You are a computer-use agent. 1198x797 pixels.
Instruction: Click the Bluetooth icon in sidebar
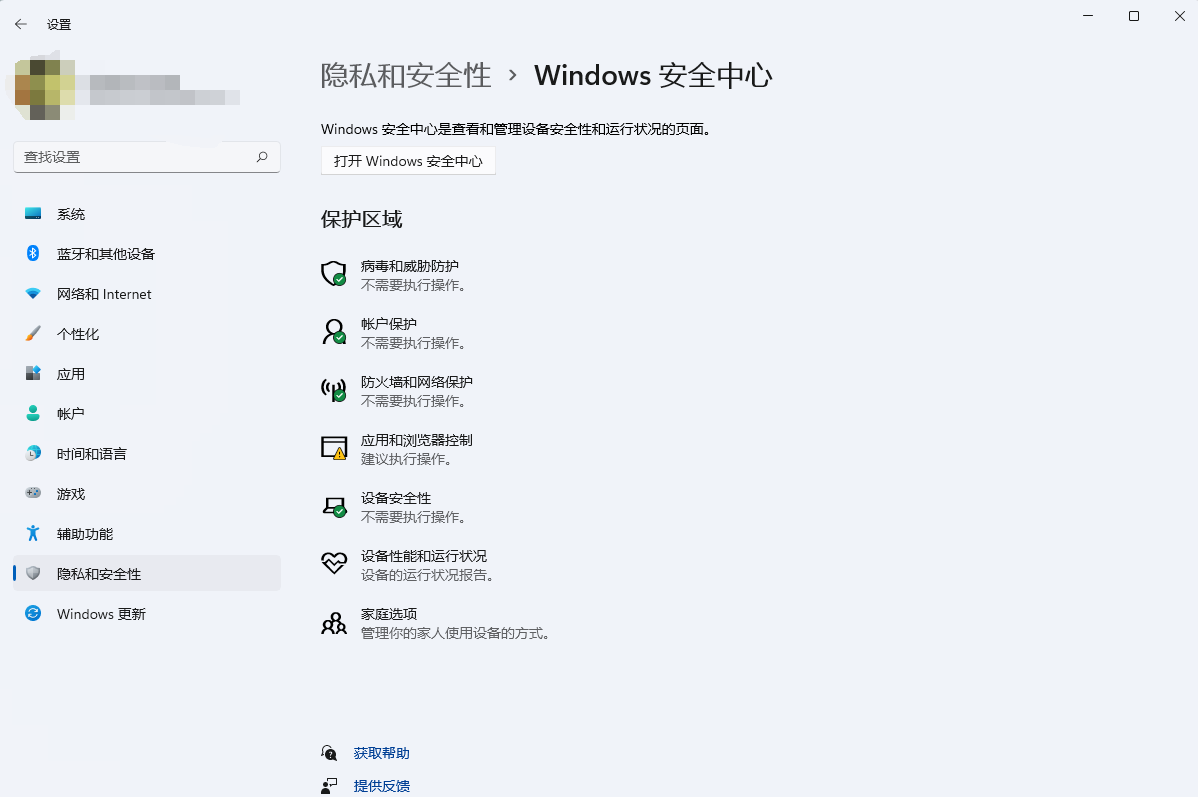pos(33,254)
